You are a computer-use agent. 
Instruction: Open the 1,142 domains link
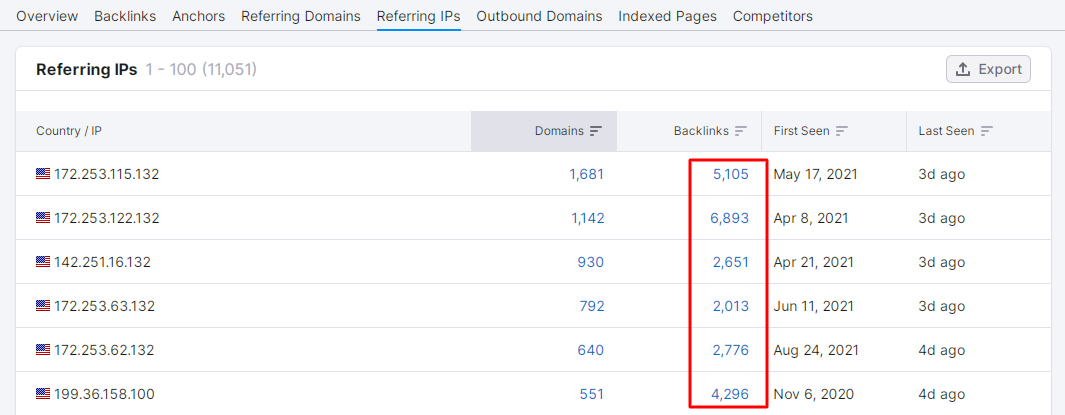pyautogui.click(x=586, y=218)
